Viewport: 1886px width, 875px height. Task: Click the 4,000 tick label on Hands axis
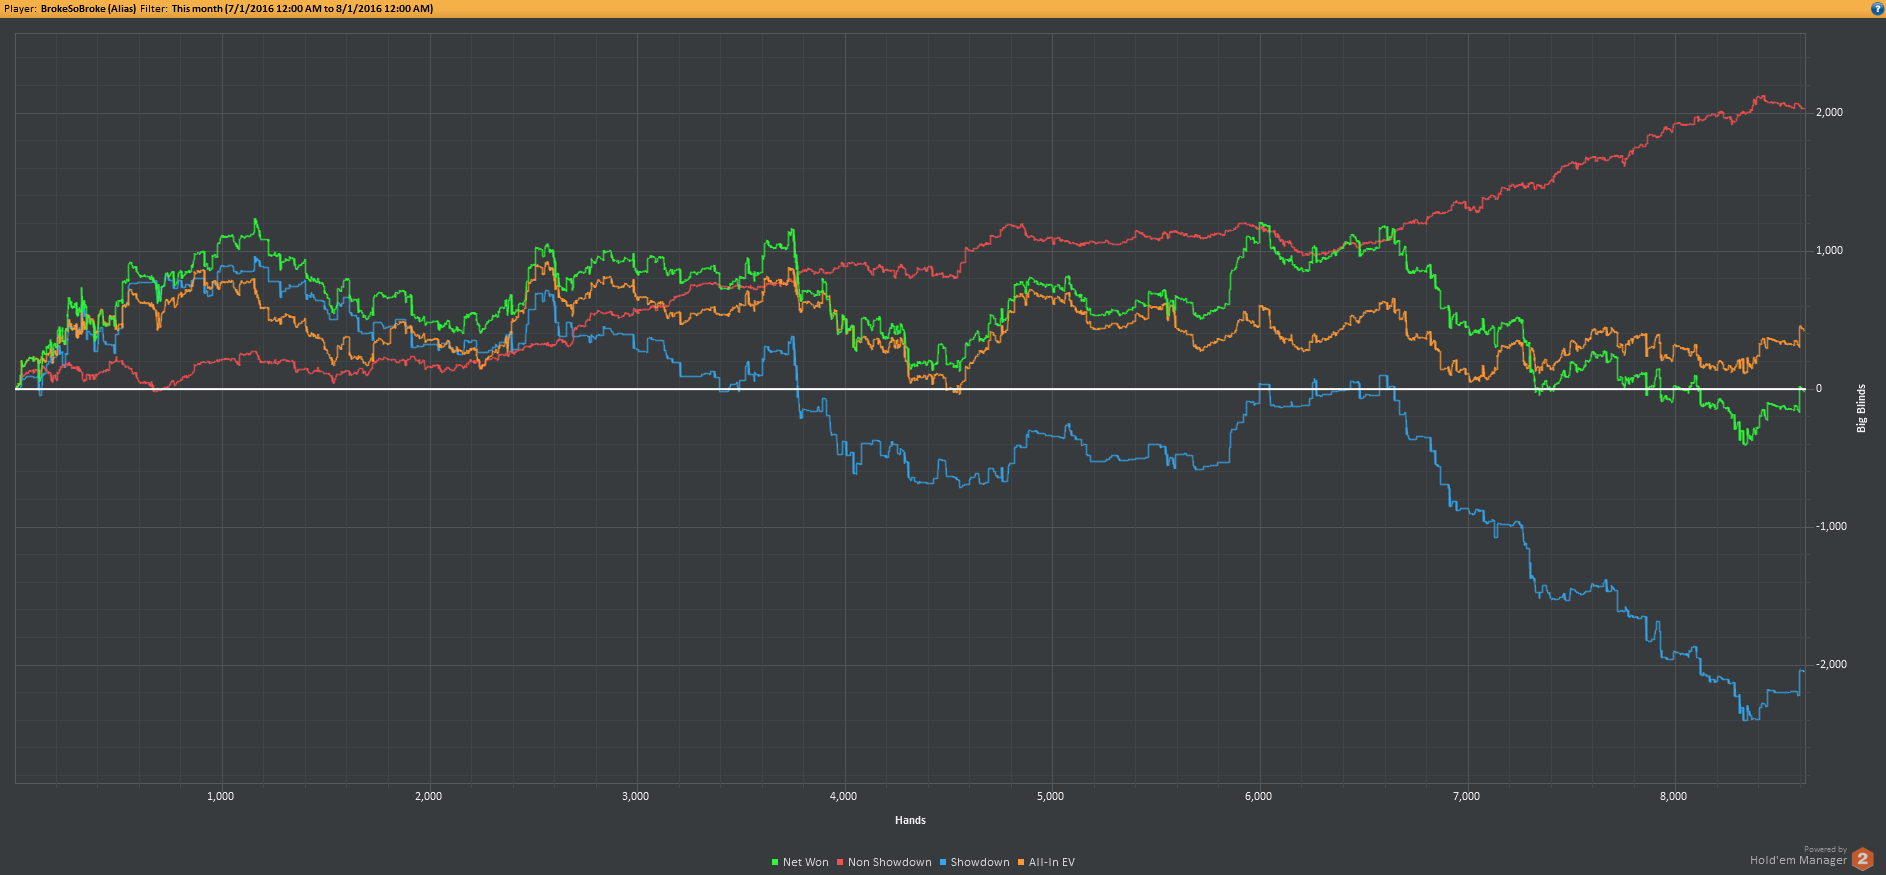(x=843, y=796)
